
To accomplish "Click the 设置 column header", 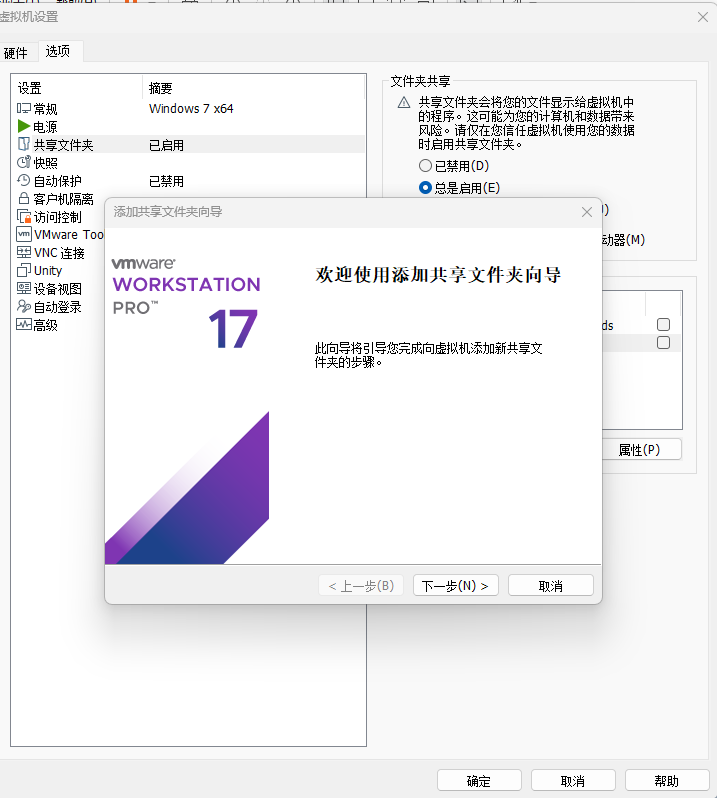I will point(77,88).
